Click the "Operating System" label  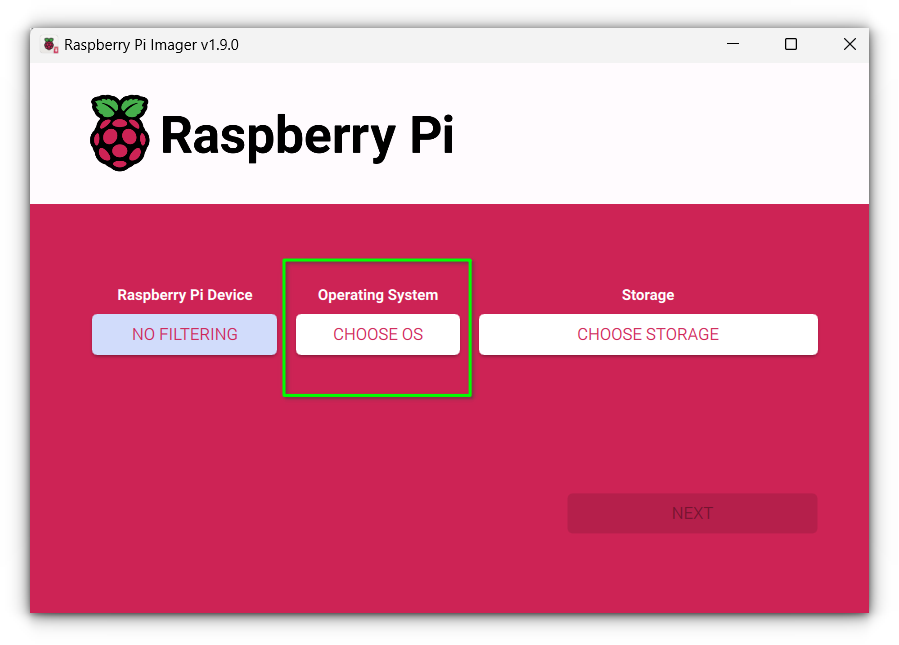(377, 295)
